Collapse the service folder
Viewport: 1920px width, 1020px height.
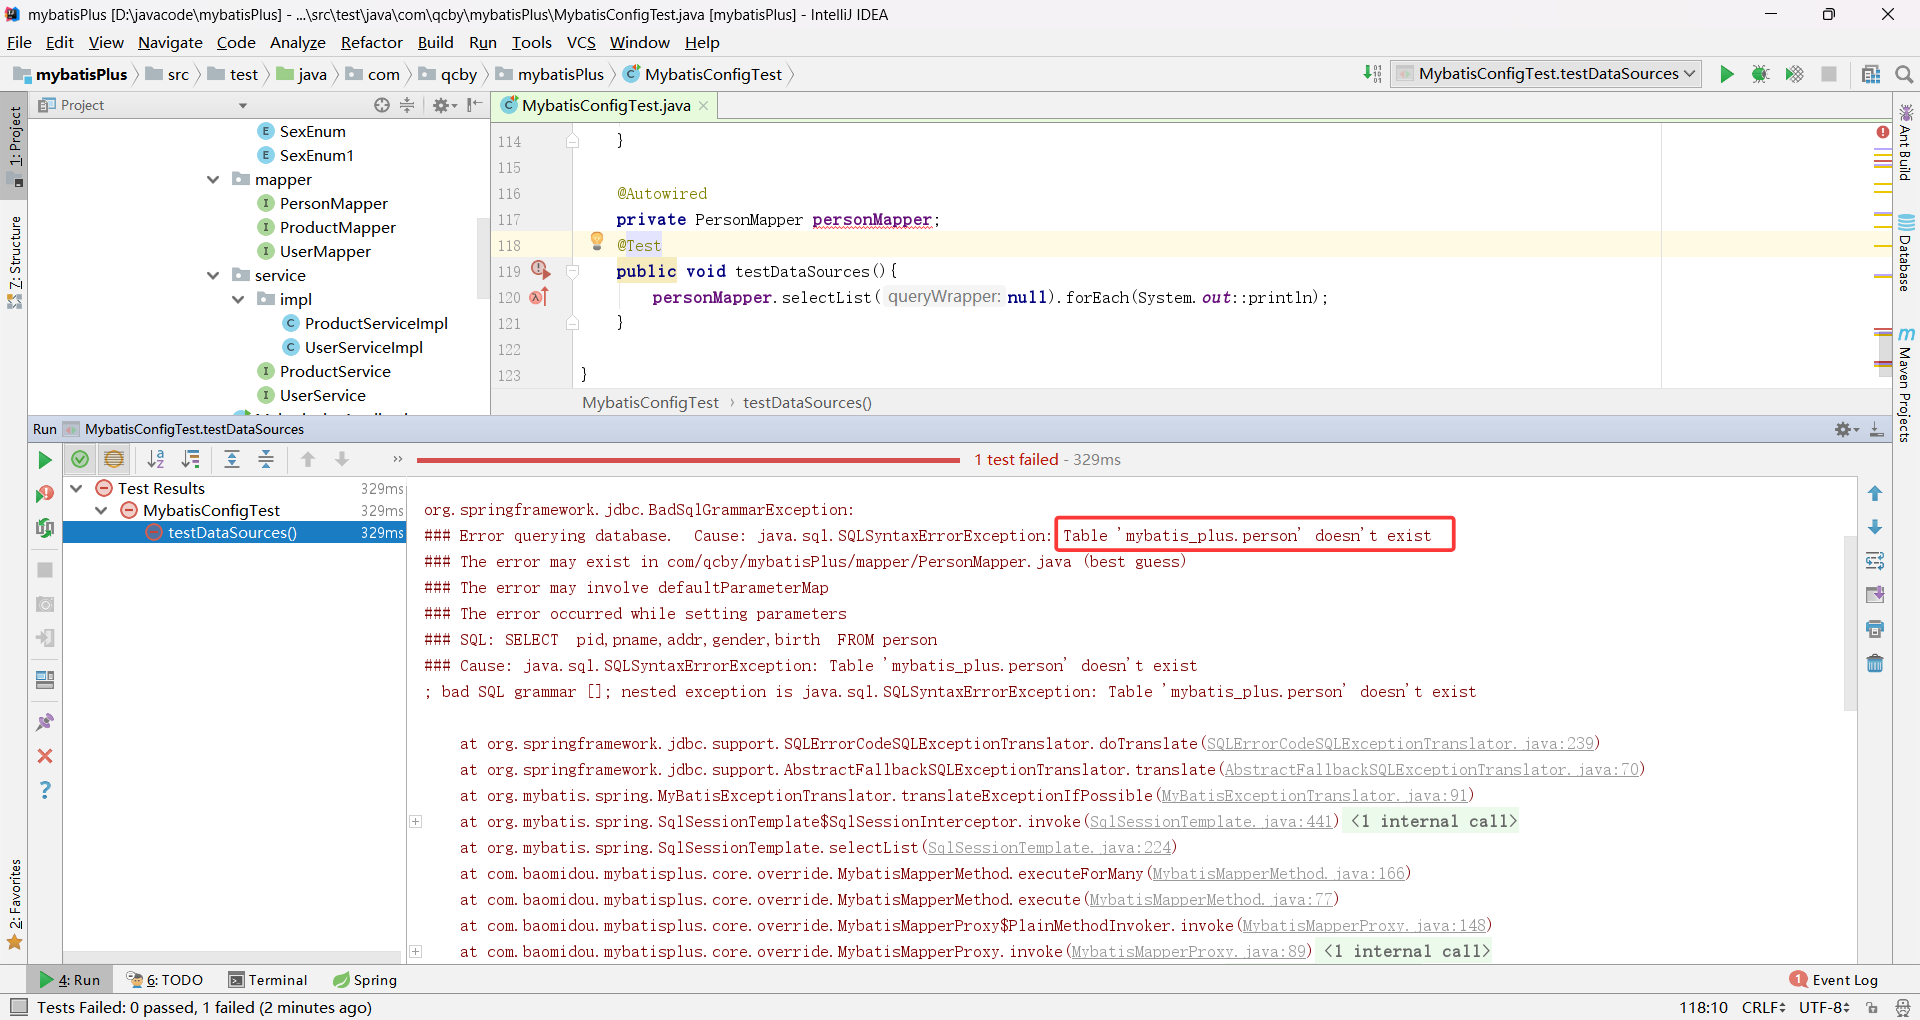[x=213, y=275]
